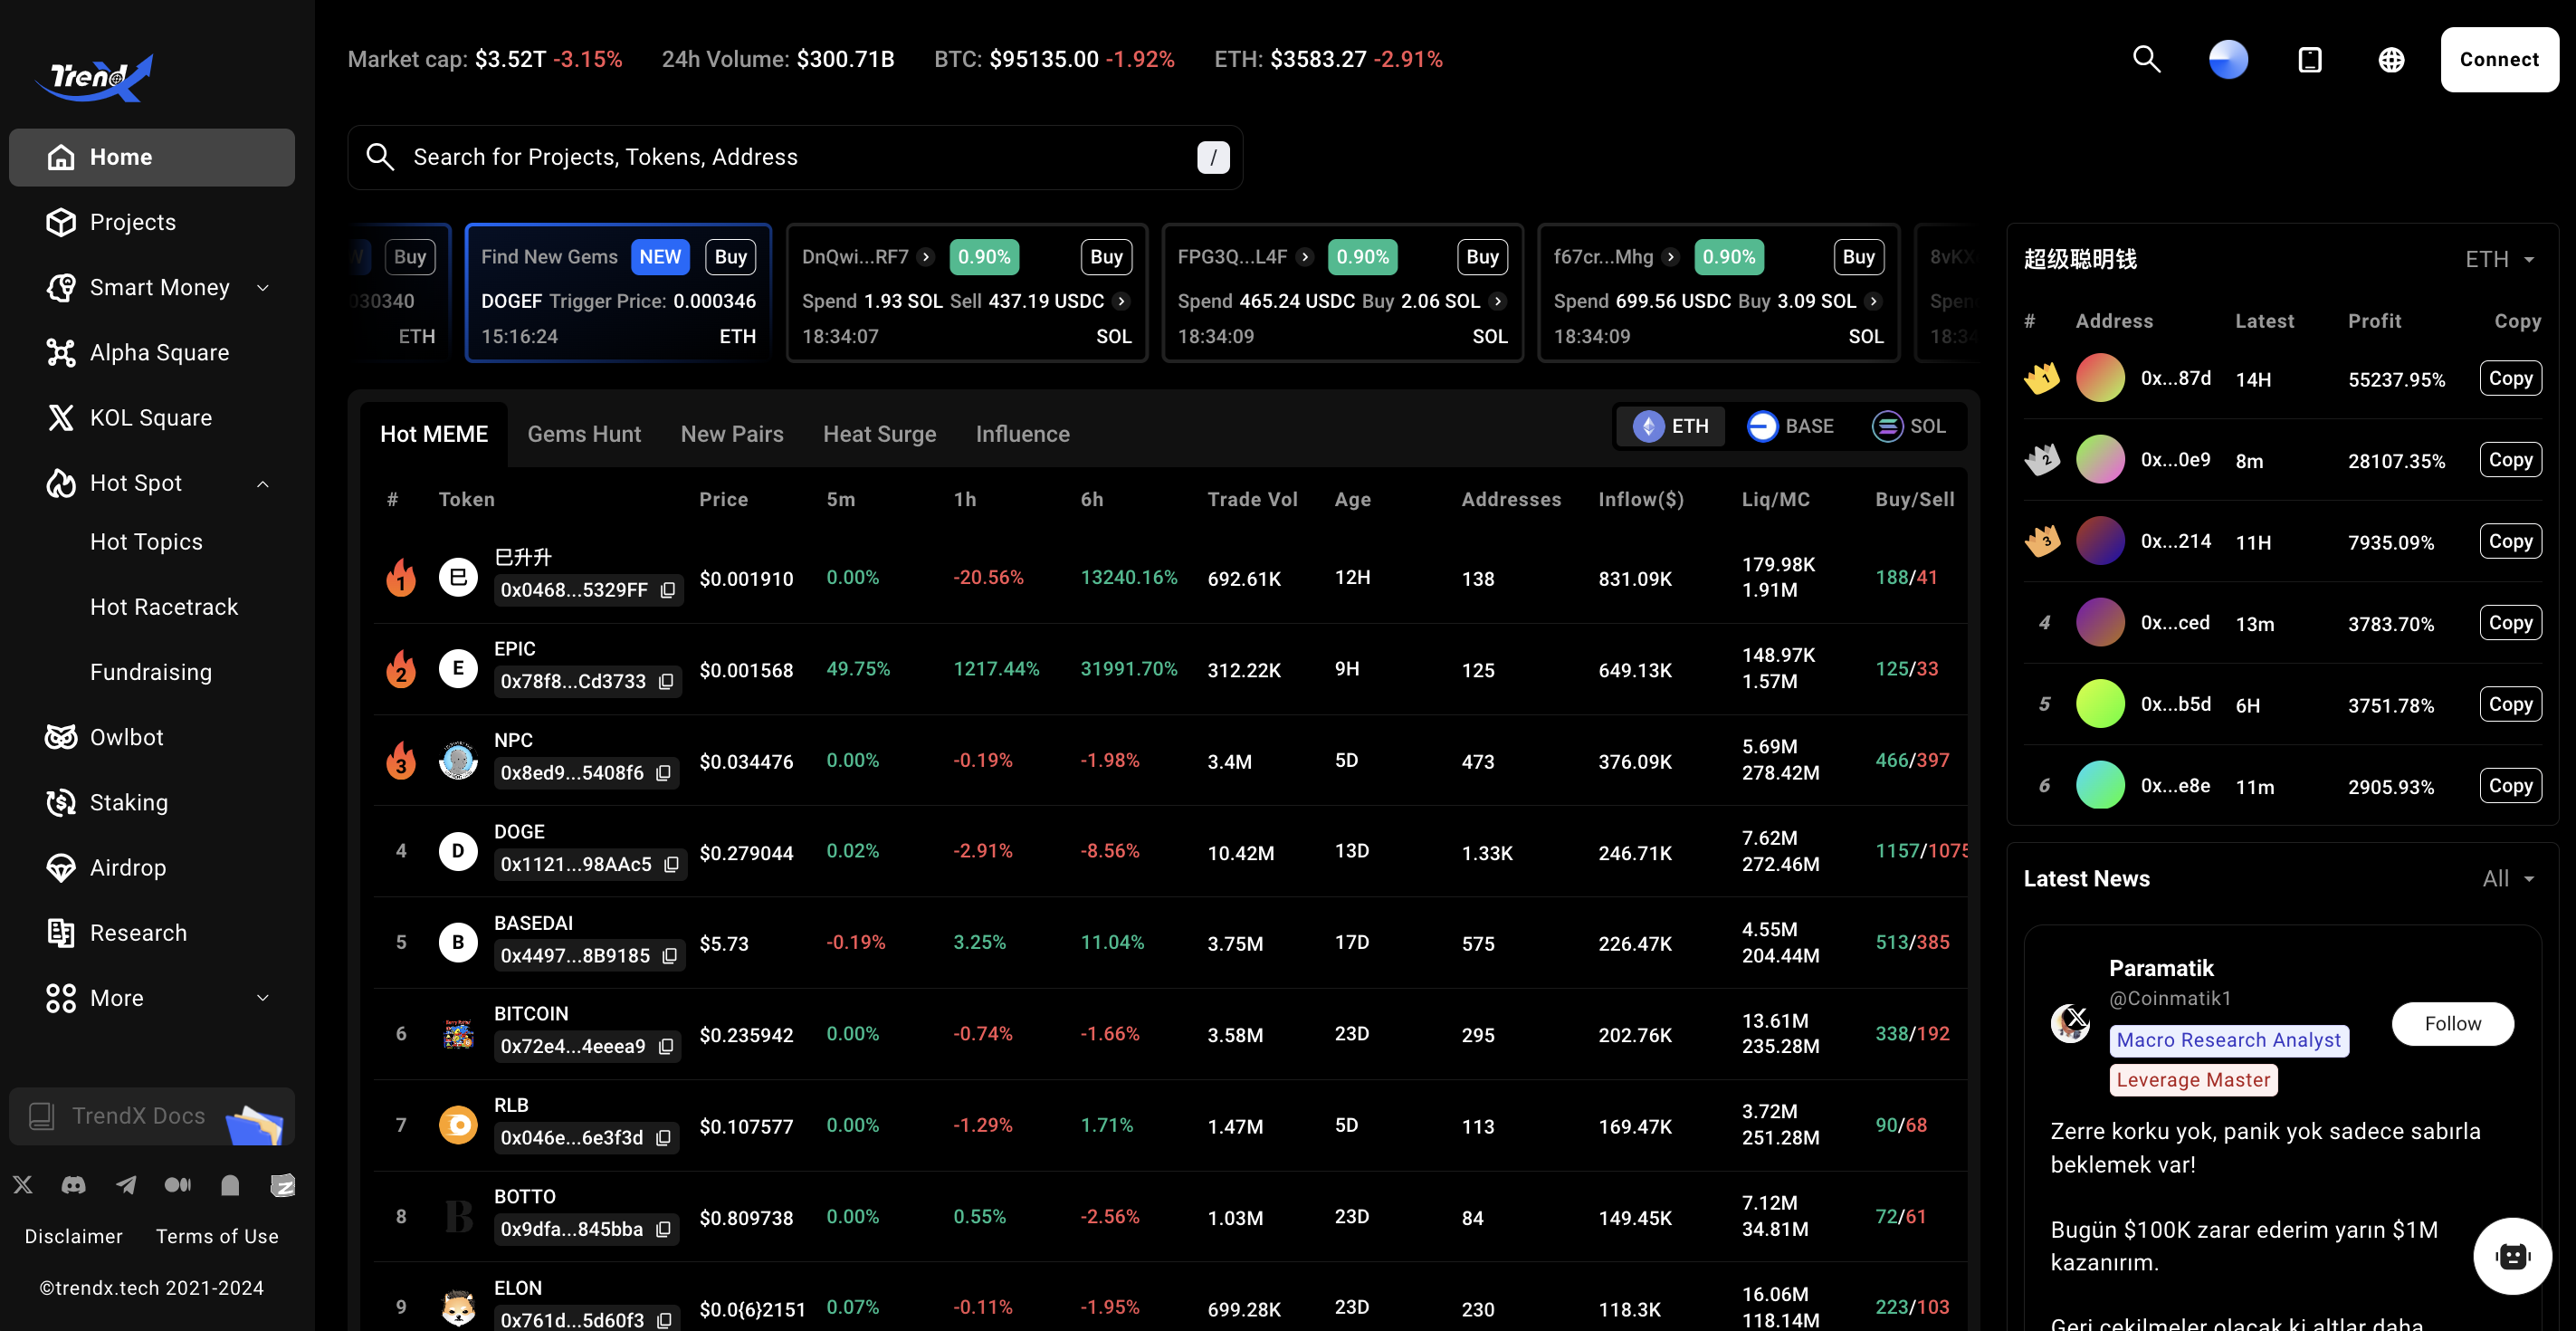Open Influence tab
Image resolution: width=2576 pixels, height=1331 pixels.
coord(1022,434)
